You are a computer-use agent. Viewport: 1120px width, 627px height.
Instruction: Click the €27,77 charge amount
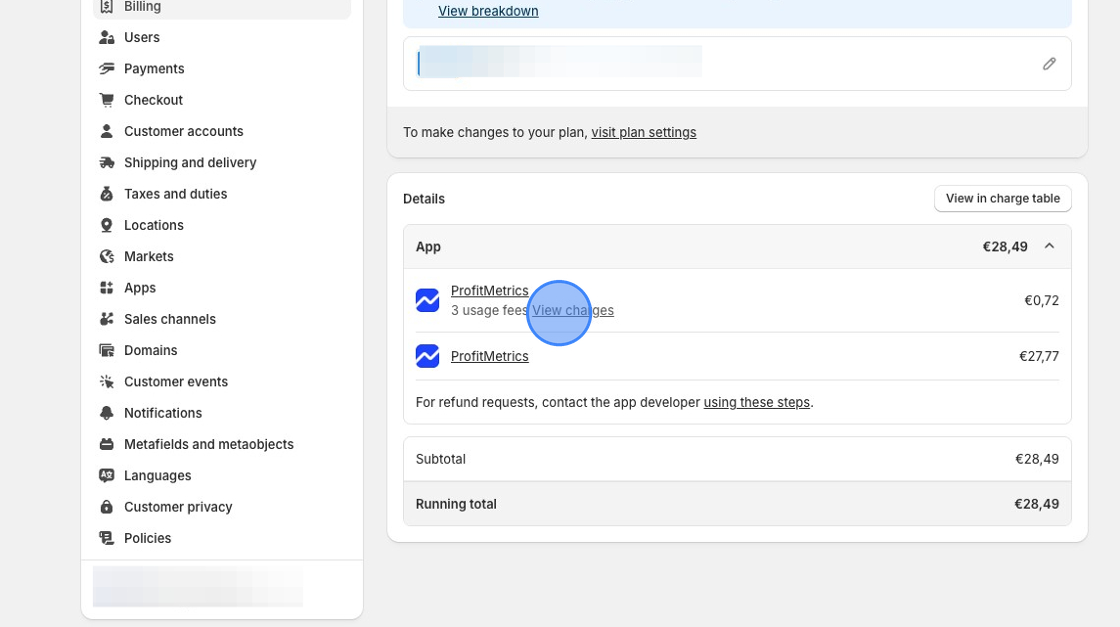coord(1039,356)
